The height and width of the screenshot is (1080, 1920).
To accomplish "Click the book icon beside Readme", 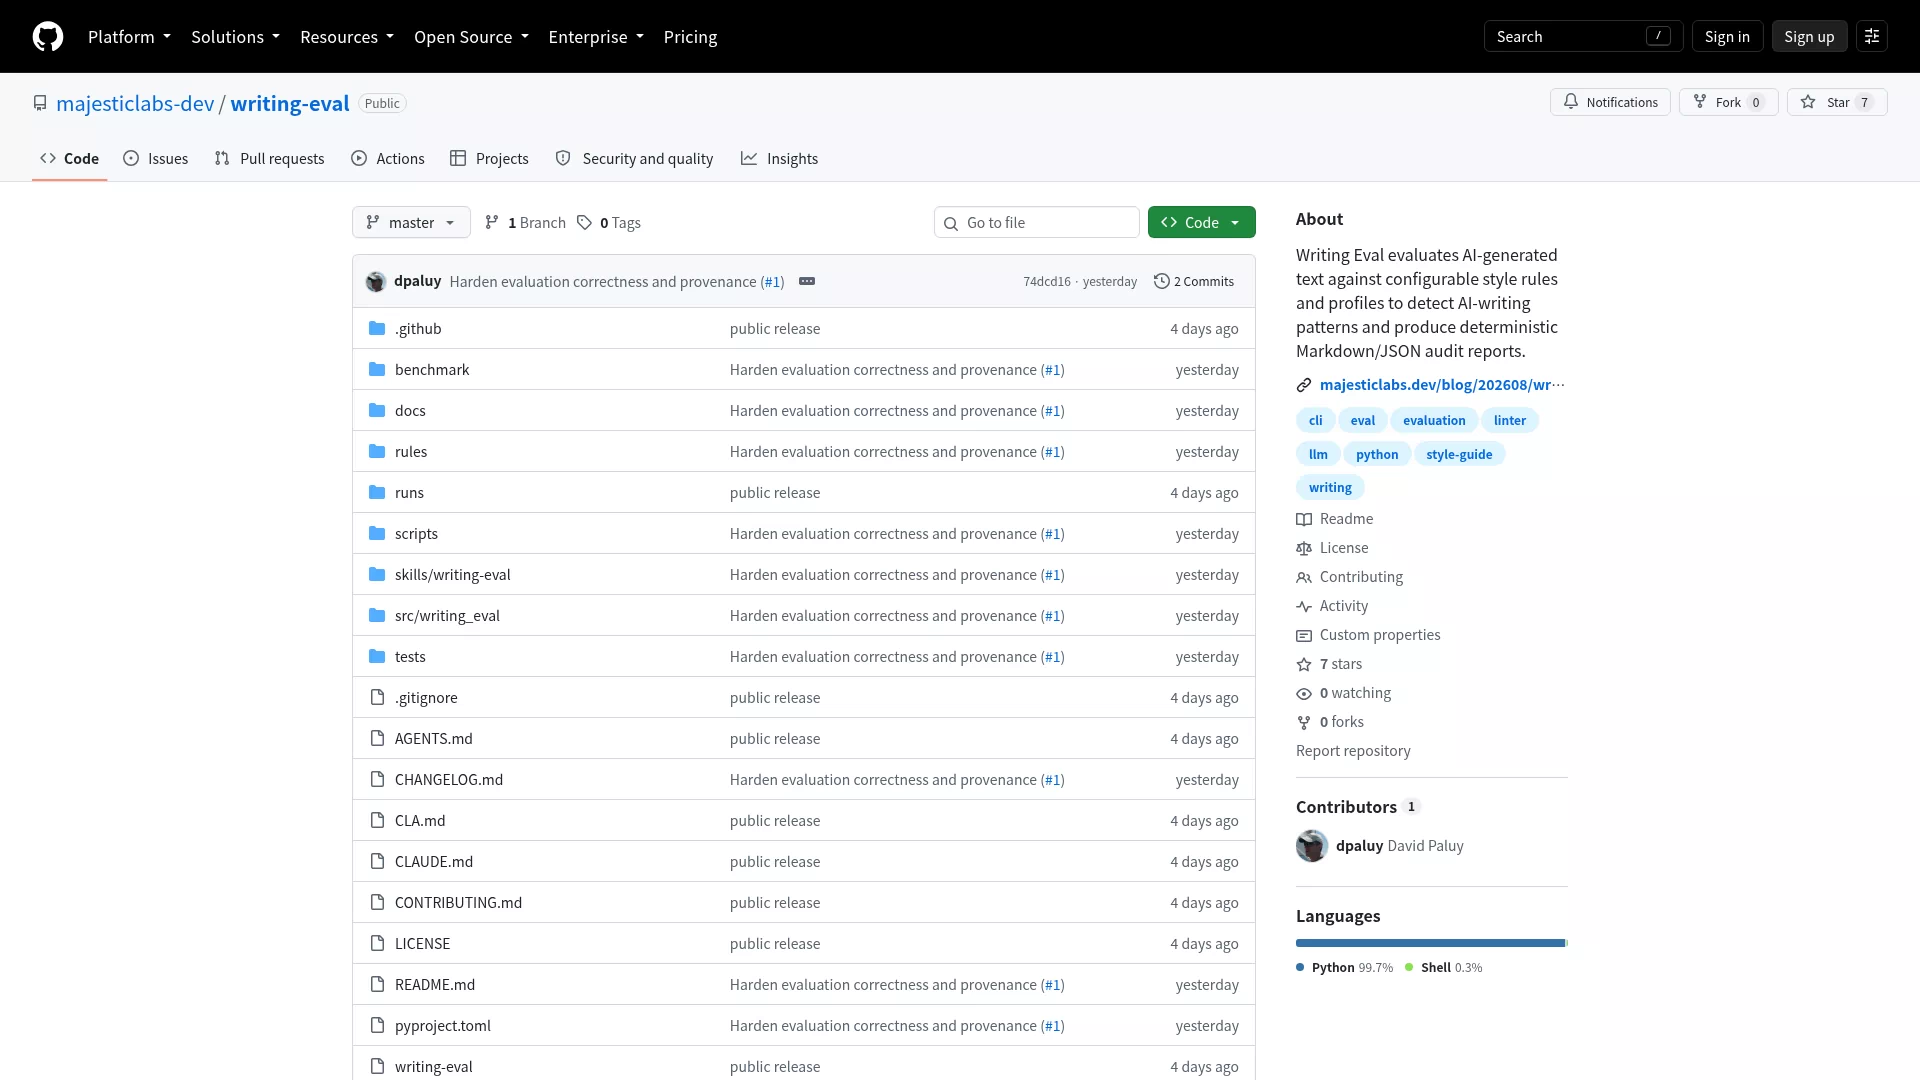I will (x=1304, y=520).
